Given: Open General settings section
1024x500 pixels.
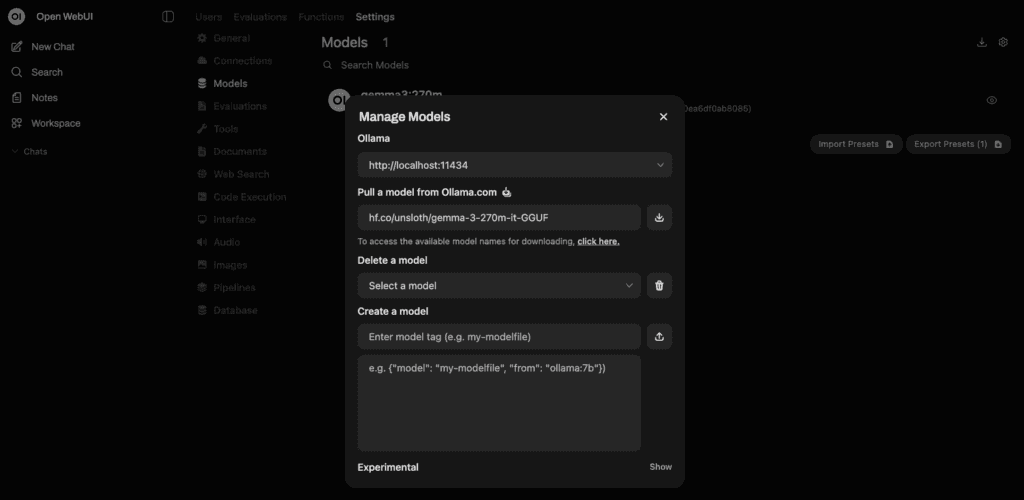Looking at the screenshot, I should click(224, 39).
